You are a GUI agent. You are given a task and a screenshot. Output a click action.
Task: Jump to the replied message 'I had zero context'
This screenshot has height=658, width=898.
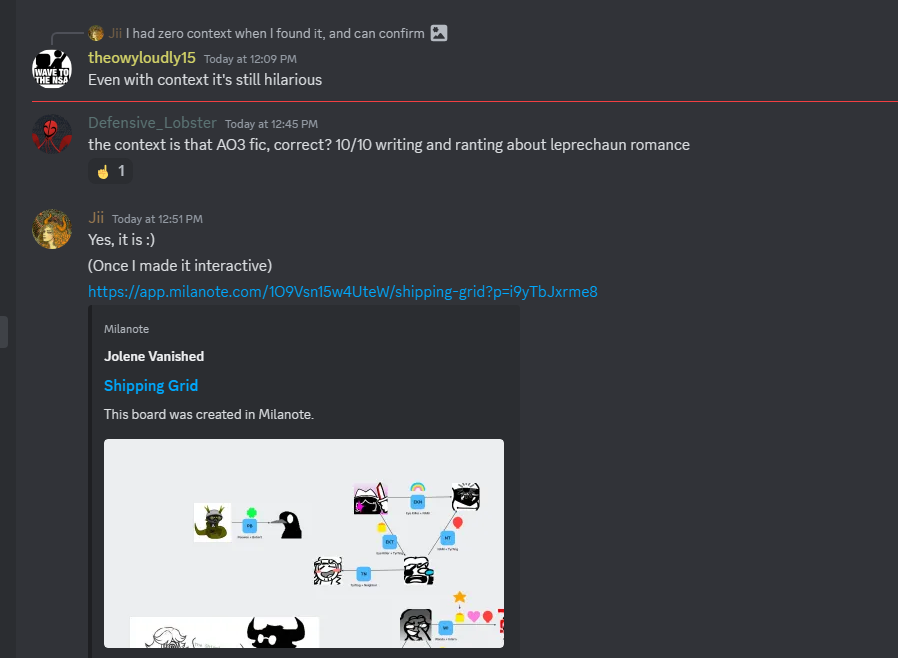coord(275,34)
